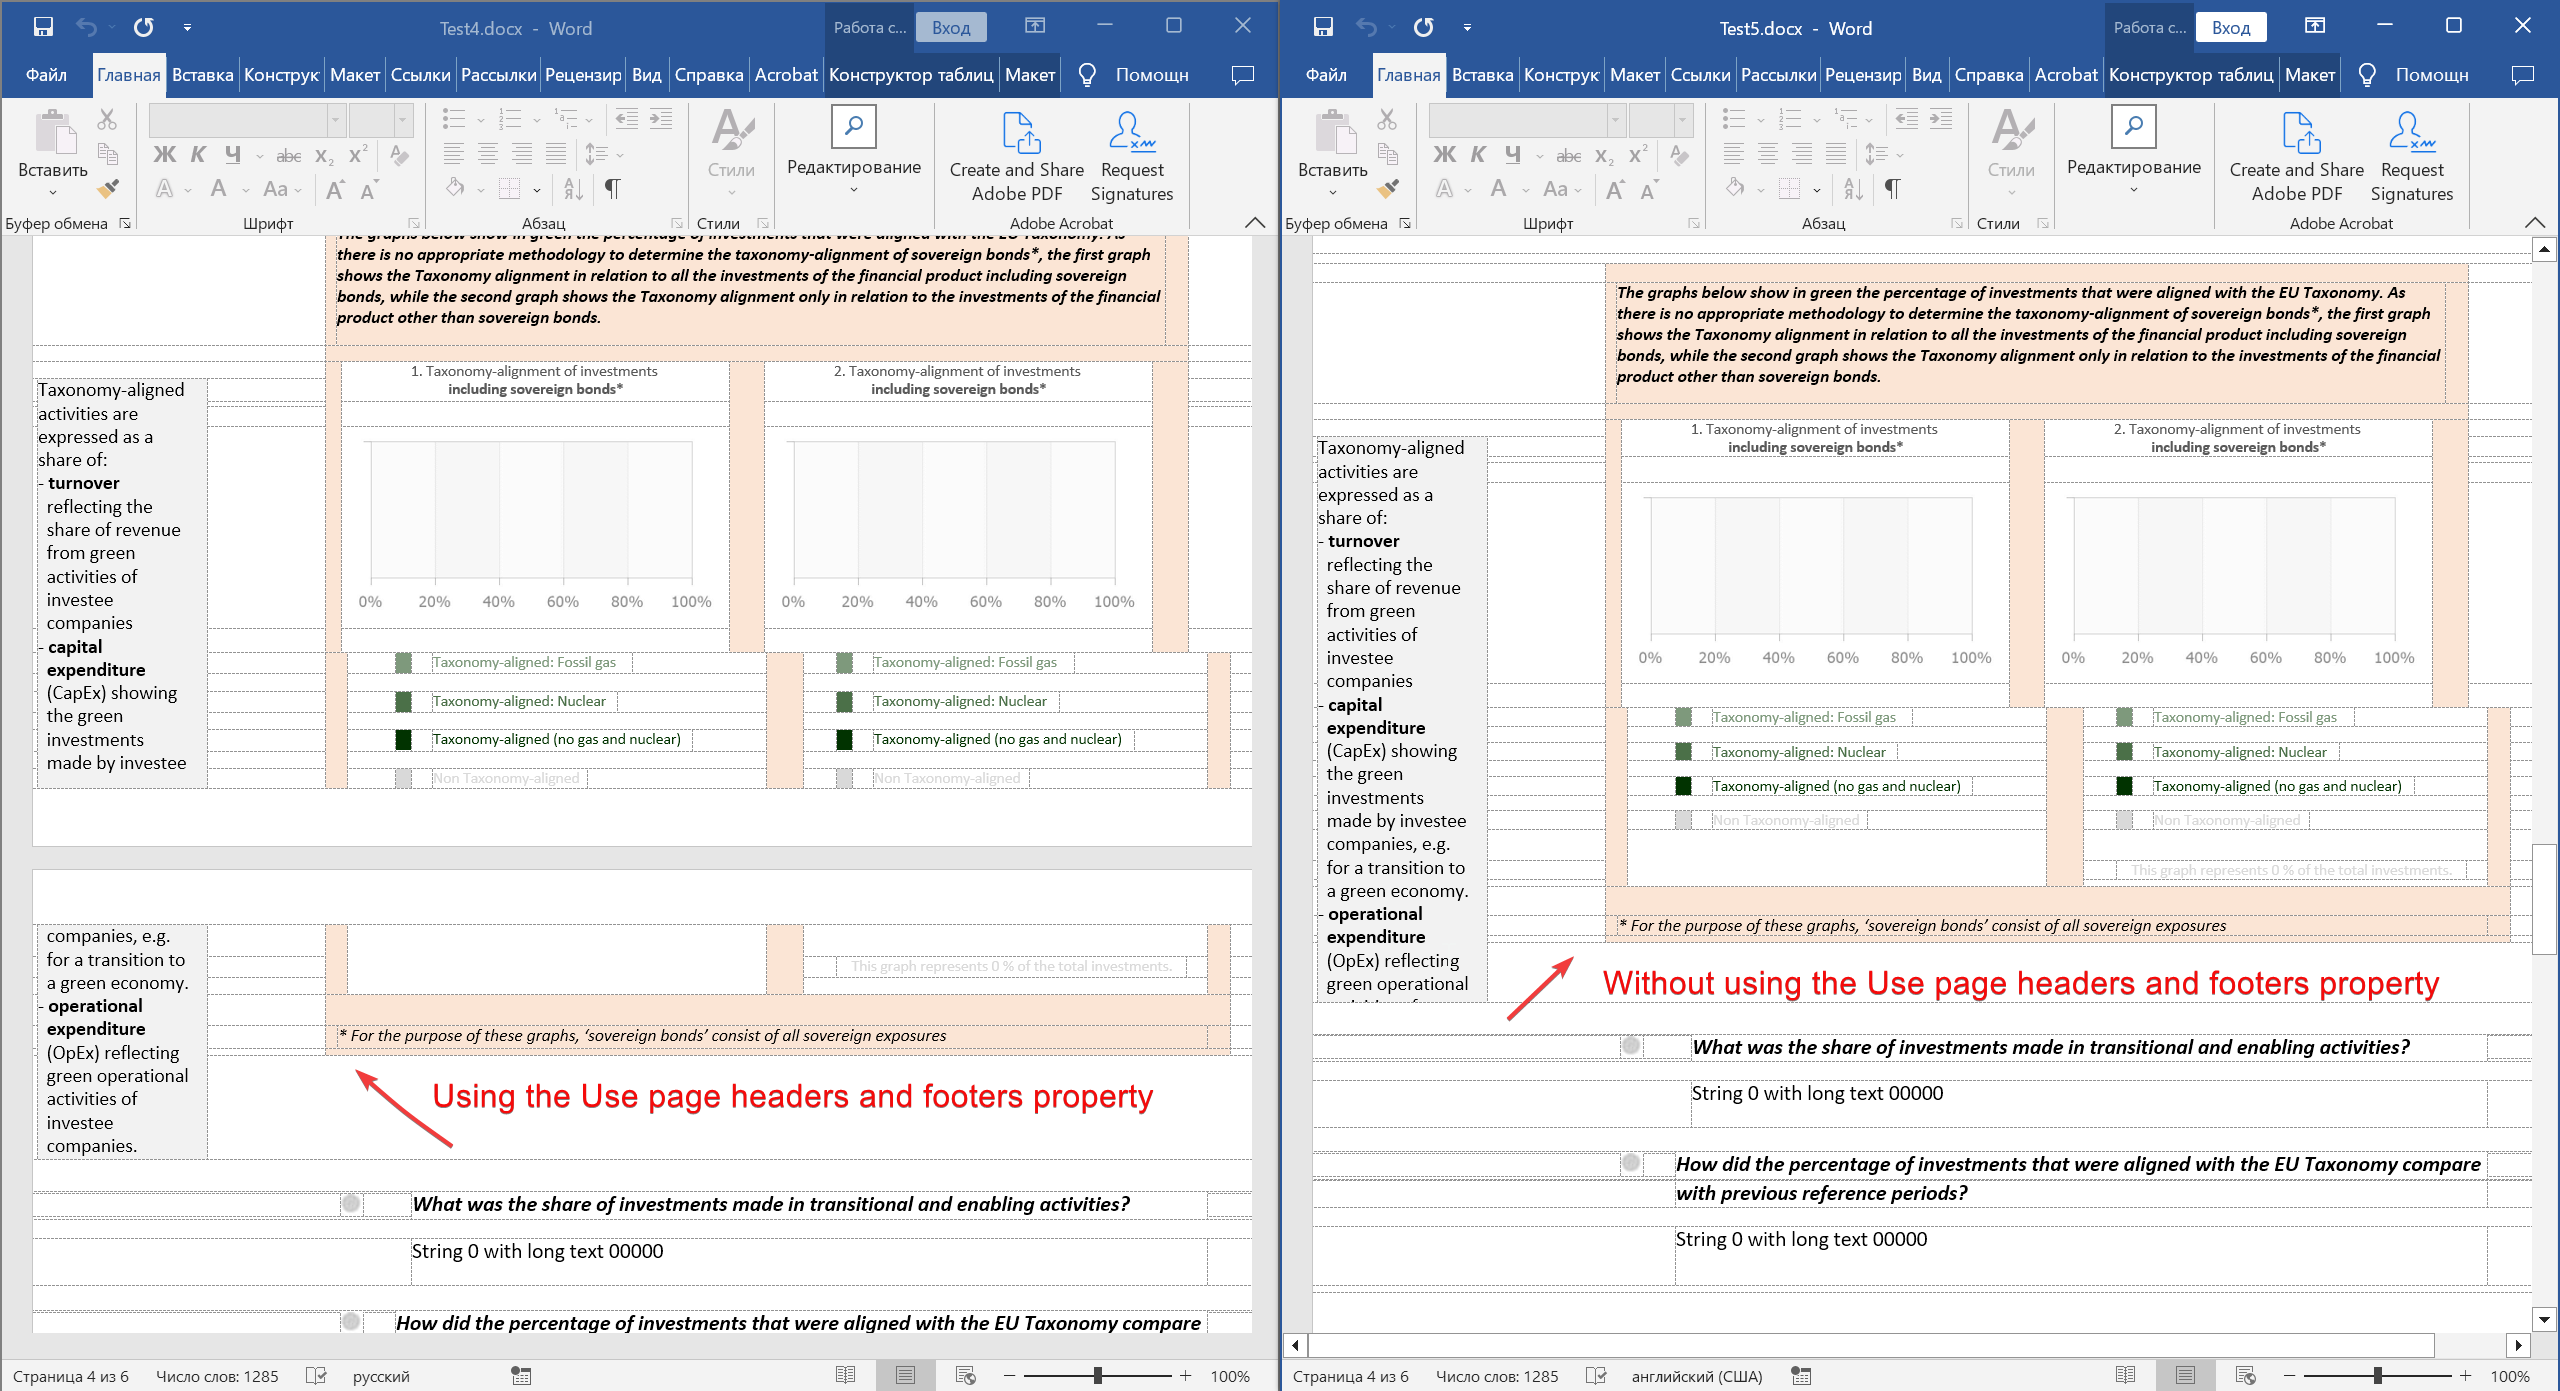Screen dimensions: 2560x1391
Task: Click Undo icon in Test5.docx title bar
Action: point(1367,27)
